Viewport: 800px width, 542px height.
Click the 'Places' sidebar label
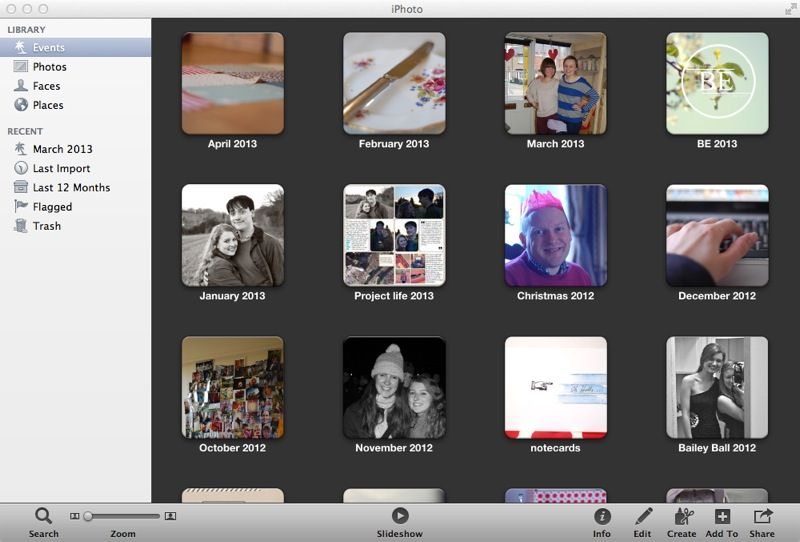48,105
